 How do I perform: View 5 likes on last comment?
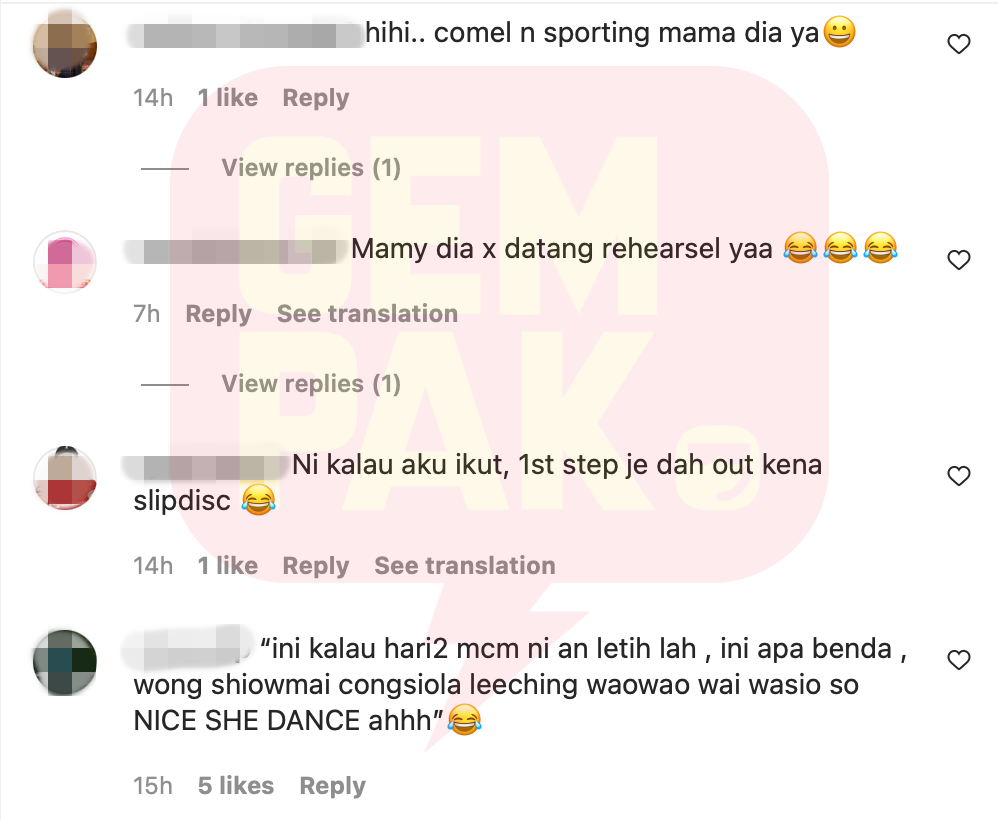[x=235, y=786]
